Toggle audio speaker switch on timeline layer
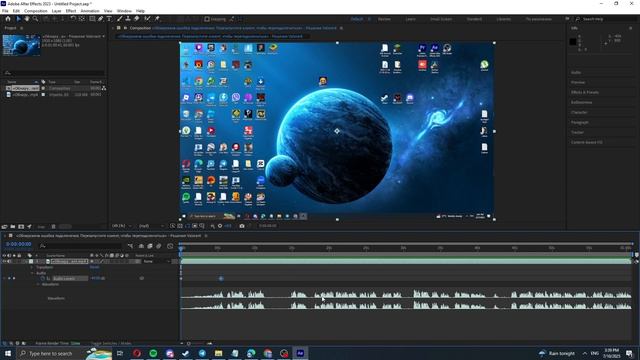Screen dimensions: 640x360 9,261
